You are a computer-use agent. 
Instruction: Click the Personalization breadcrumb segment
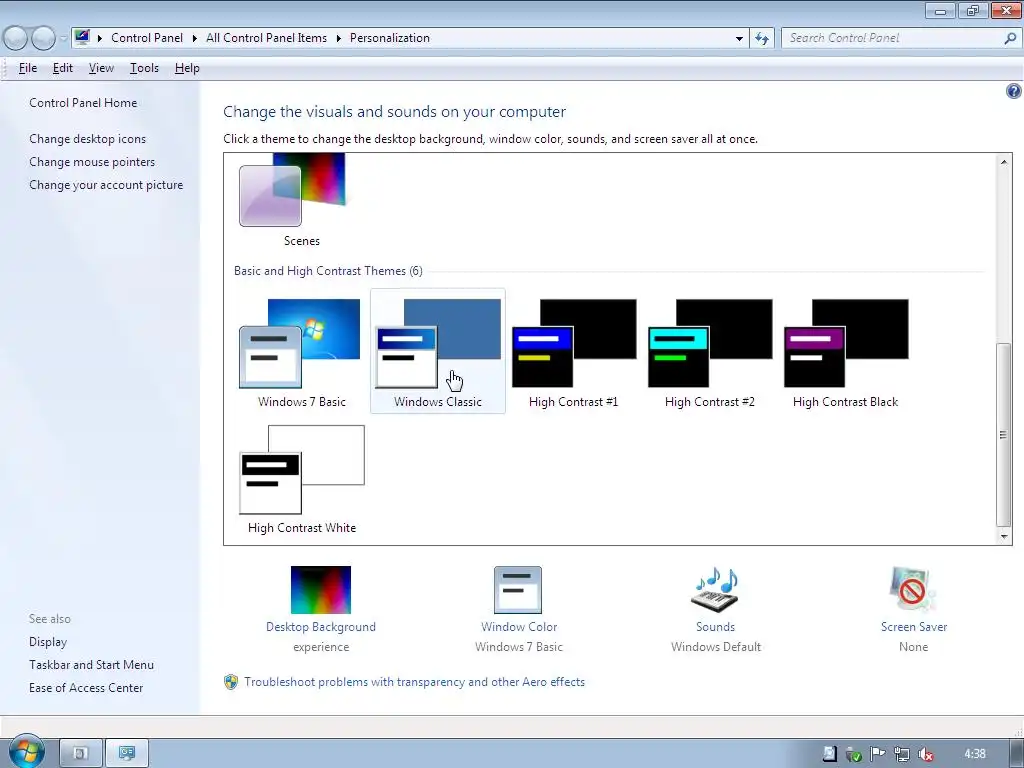tap(390, 38)
